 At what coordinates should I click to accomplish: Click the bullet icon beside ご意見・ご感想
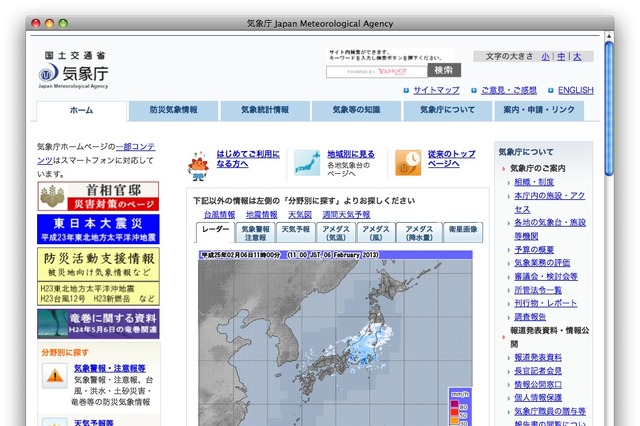(x=474, y=91)
